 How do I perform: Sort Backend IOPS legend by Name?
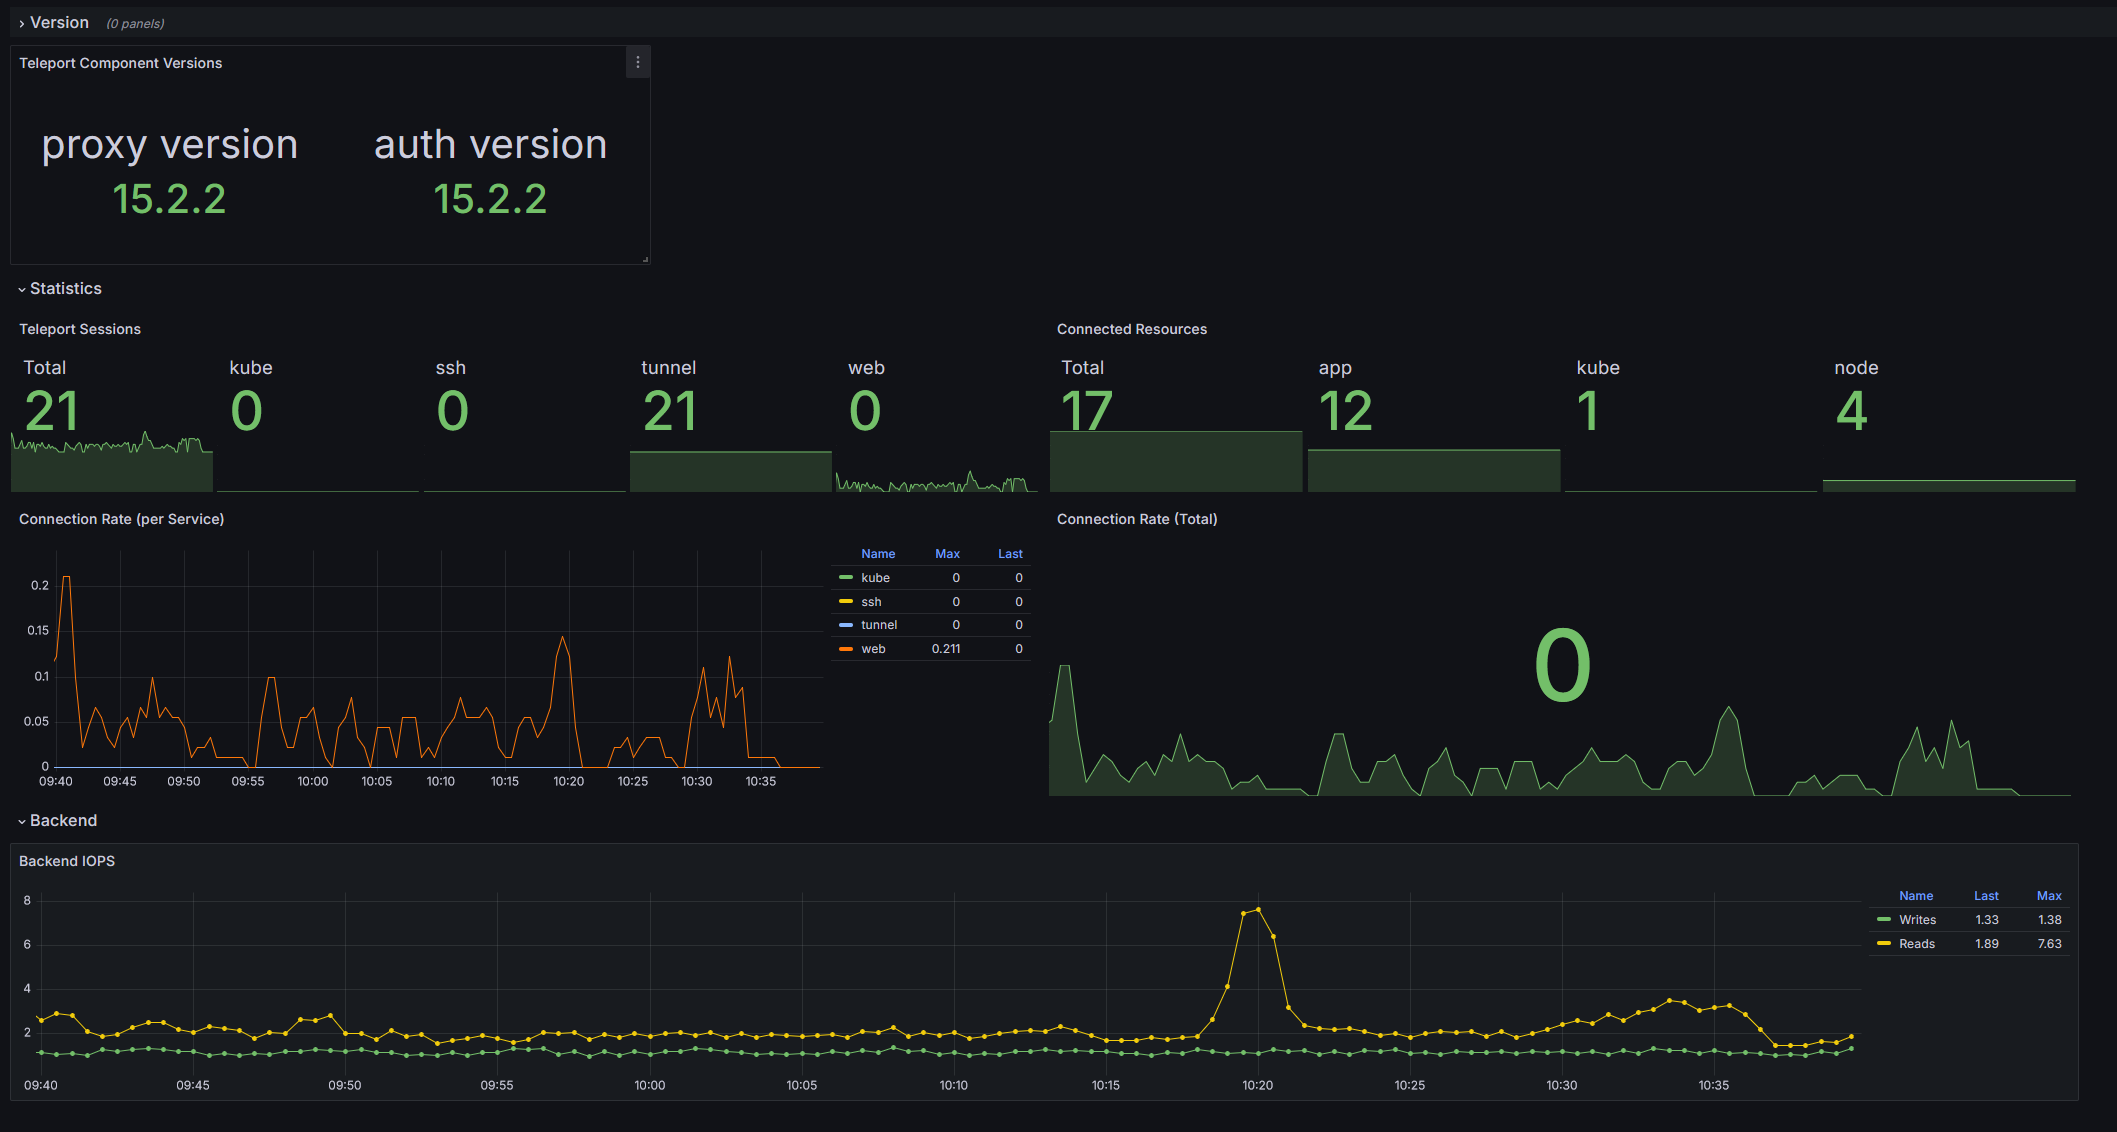point(1915,896)
